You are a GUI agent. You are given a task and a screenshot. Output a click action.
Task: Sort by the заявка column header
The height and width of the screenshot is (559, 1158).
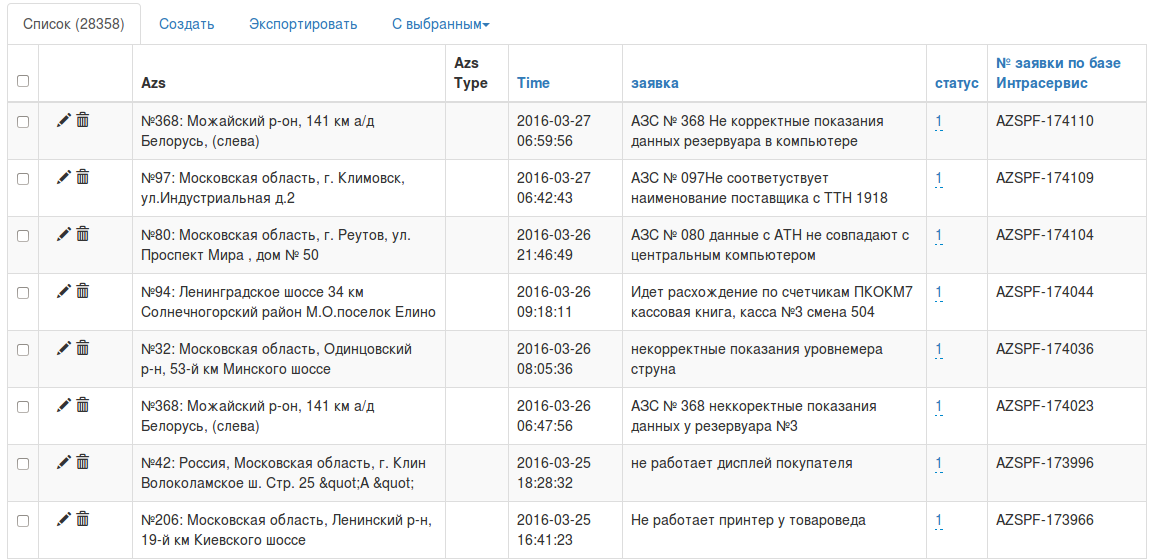point(655,83)
